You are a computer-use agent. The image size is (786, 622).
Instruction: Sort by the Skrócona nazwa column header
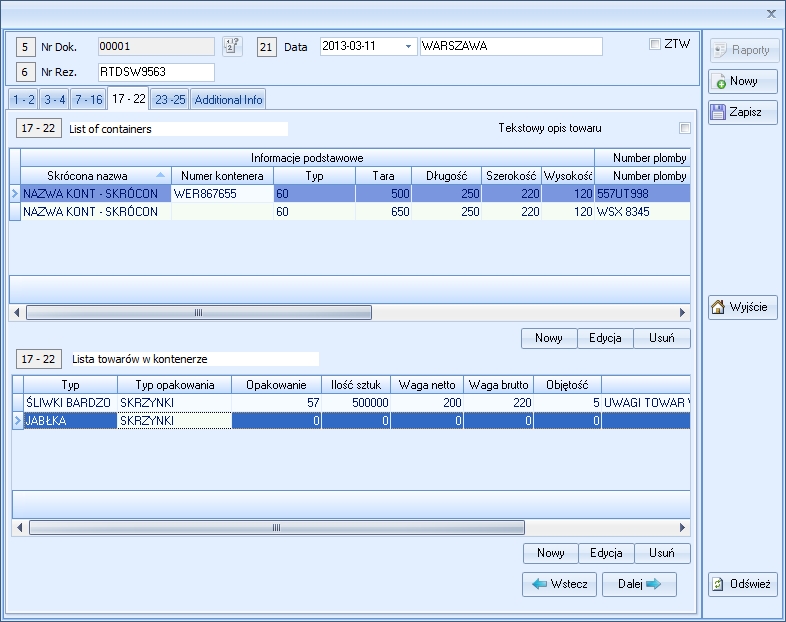(96, 176)
